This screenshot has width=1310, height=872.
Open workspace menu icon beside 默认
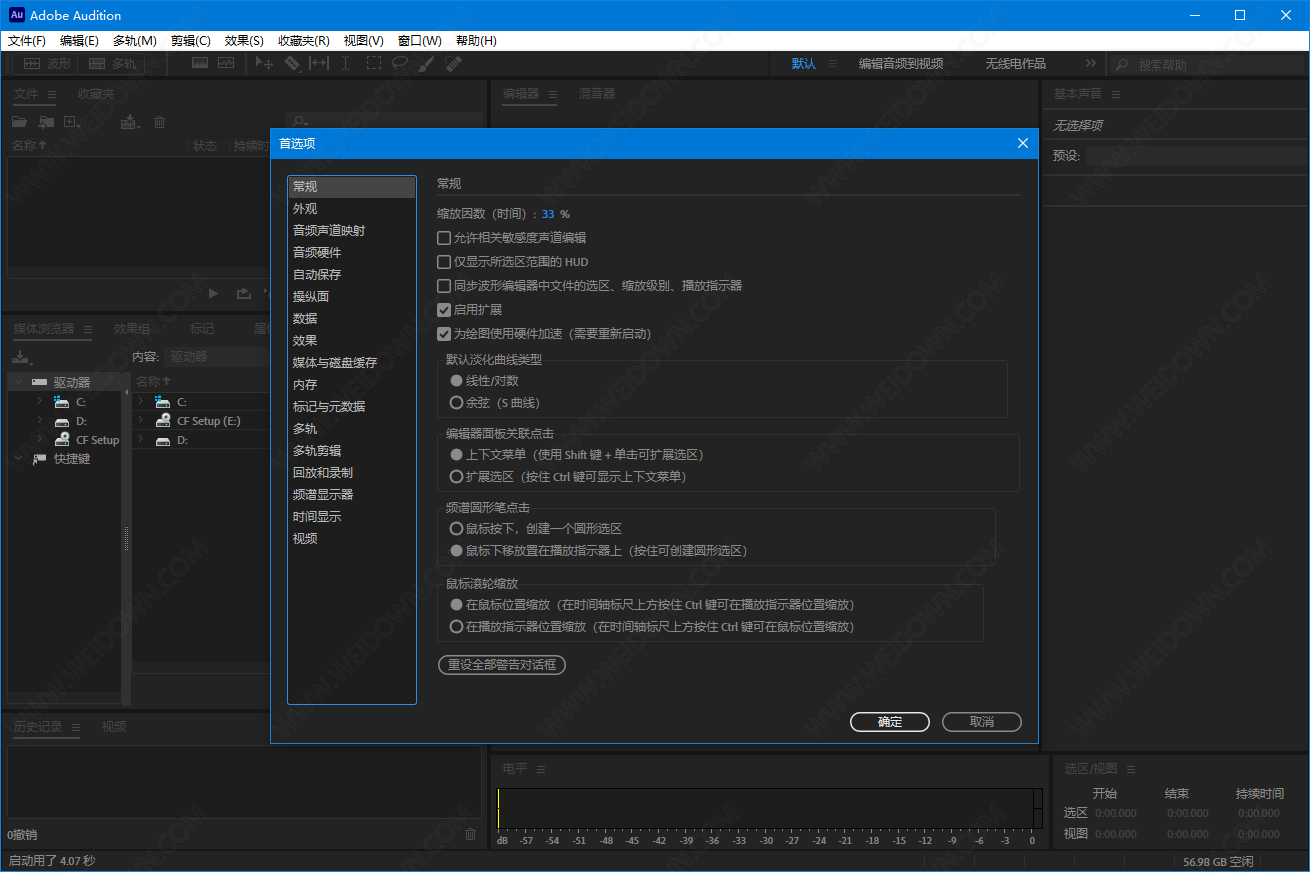click(x=832, y=63)
